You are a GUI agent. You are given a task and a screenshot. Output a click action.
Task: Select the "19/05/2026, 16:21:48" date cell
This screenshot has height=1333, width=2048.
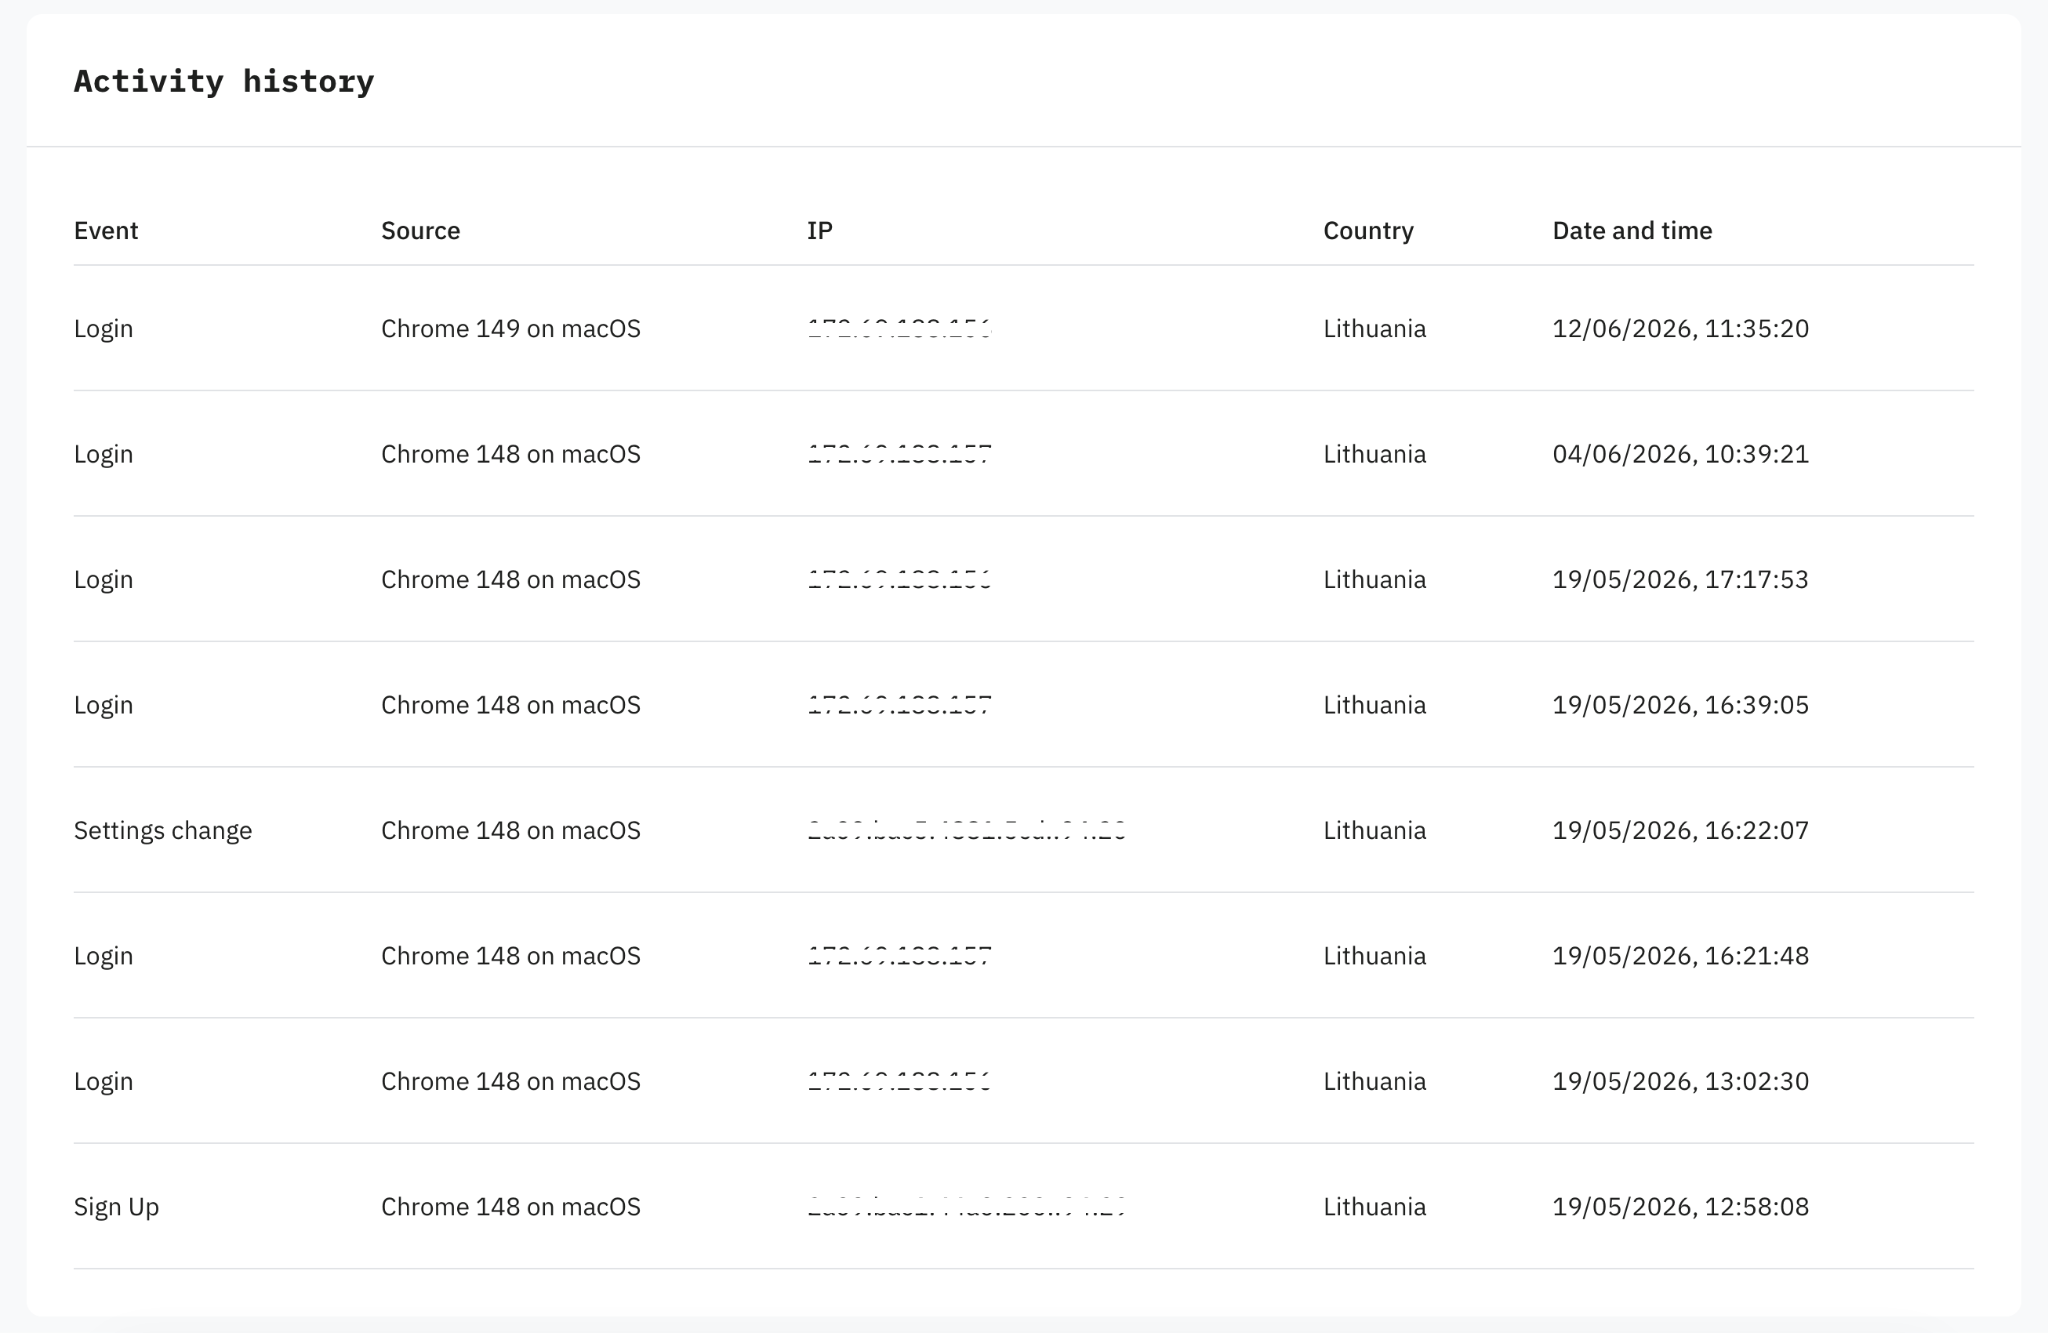click(1681, 956)
